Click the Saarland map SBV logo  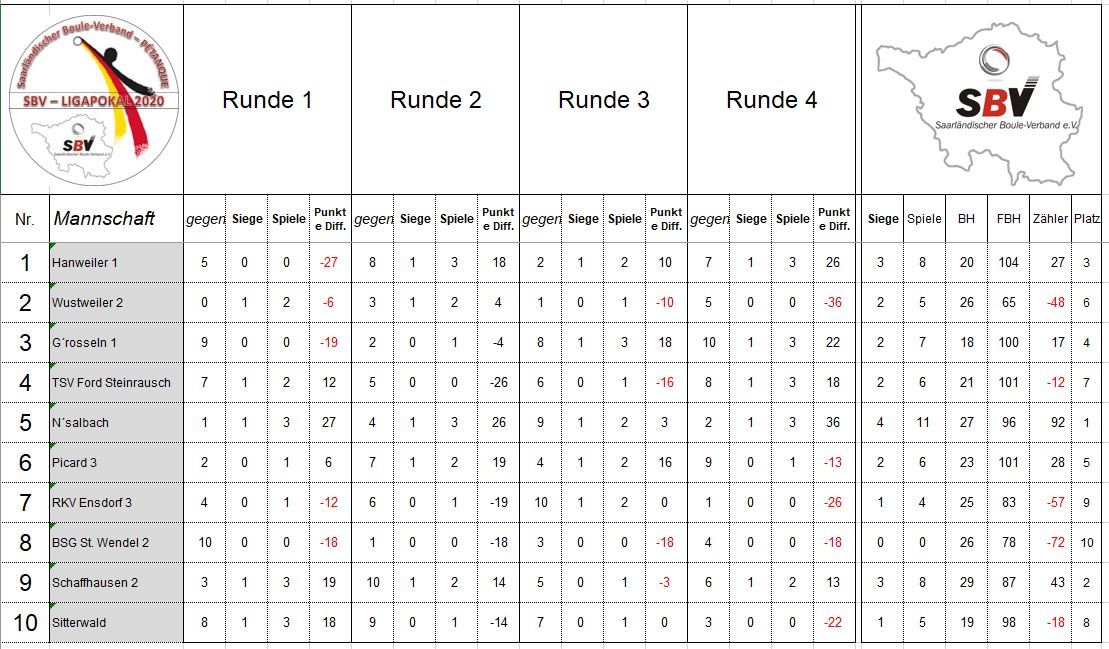coord(984,100)
